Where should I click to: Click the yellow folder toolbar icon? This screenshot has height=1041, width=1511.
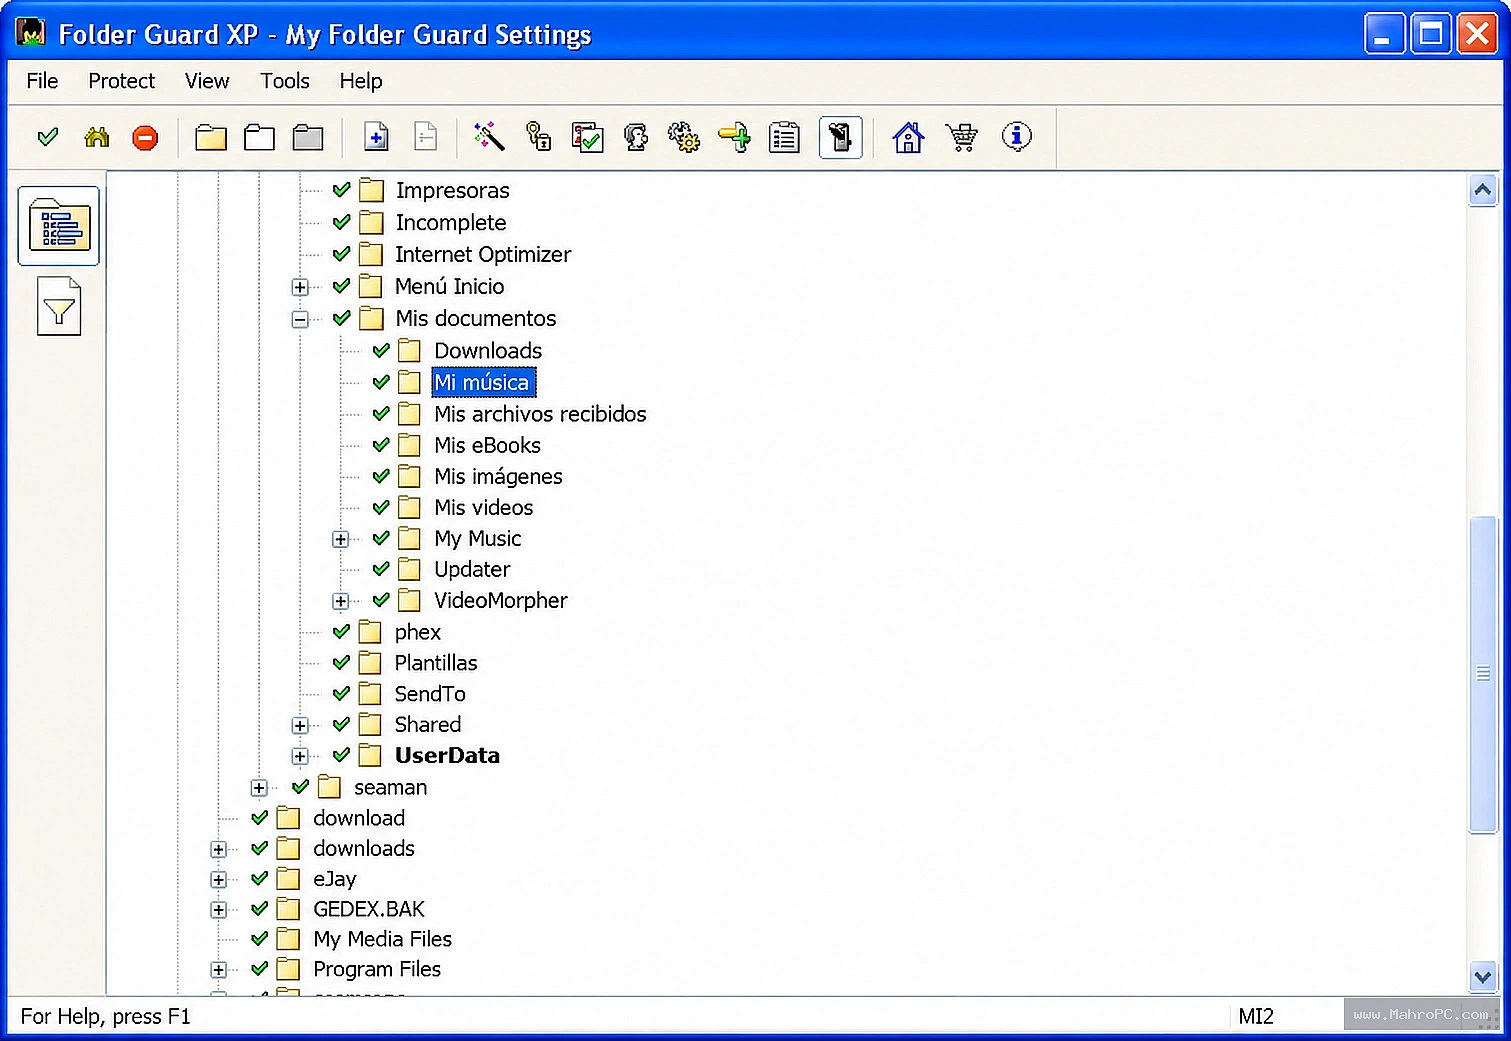(x=211, y=137)
